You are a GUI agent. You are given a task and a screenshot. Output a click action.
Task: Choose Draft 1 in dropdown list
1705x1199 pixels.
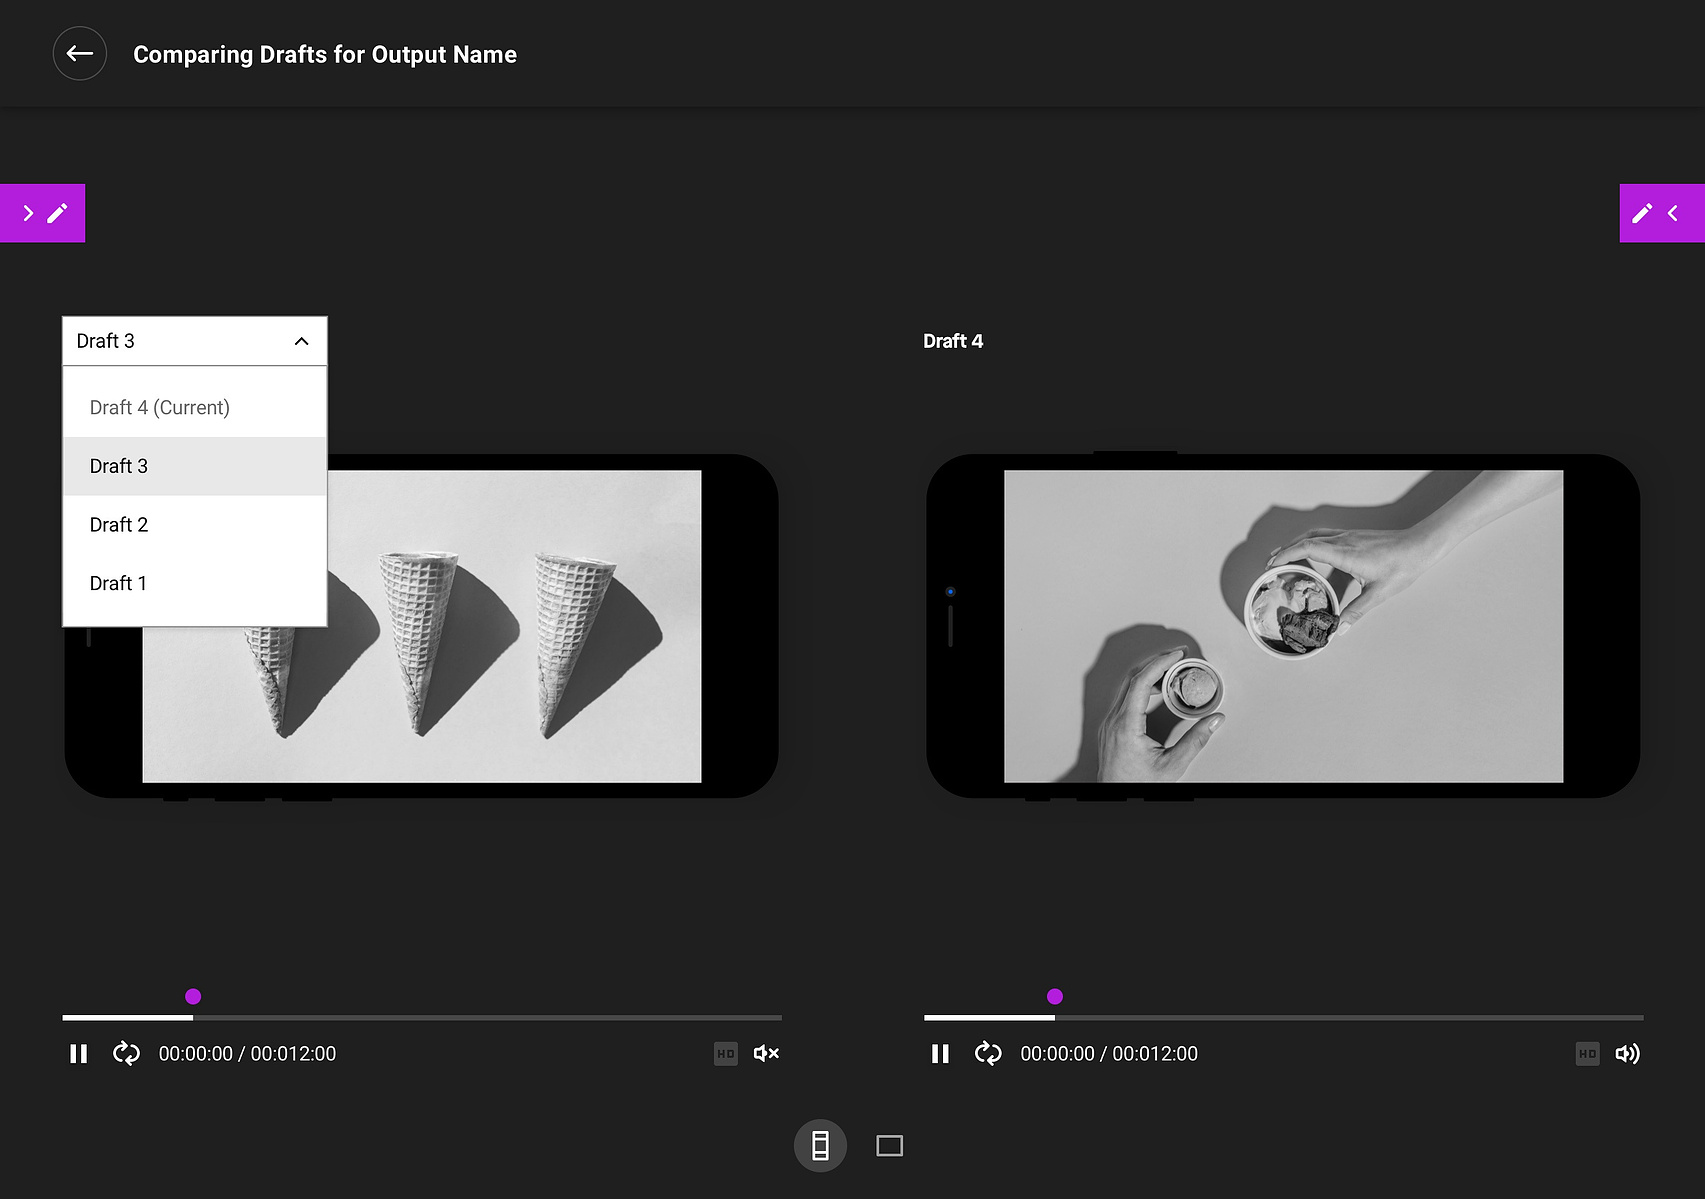pyautogui.click(x=195, y=583)
